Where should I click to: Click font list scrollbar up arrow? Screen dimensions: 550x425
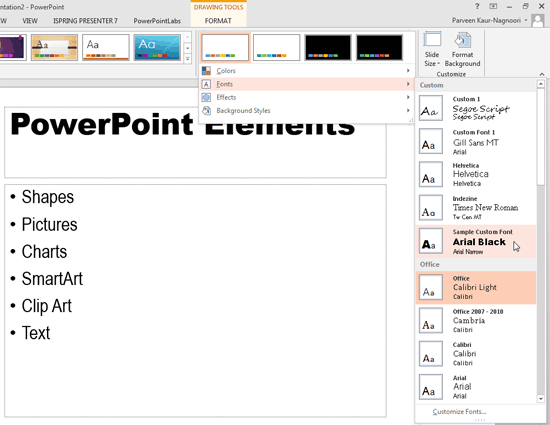point(541,83)
